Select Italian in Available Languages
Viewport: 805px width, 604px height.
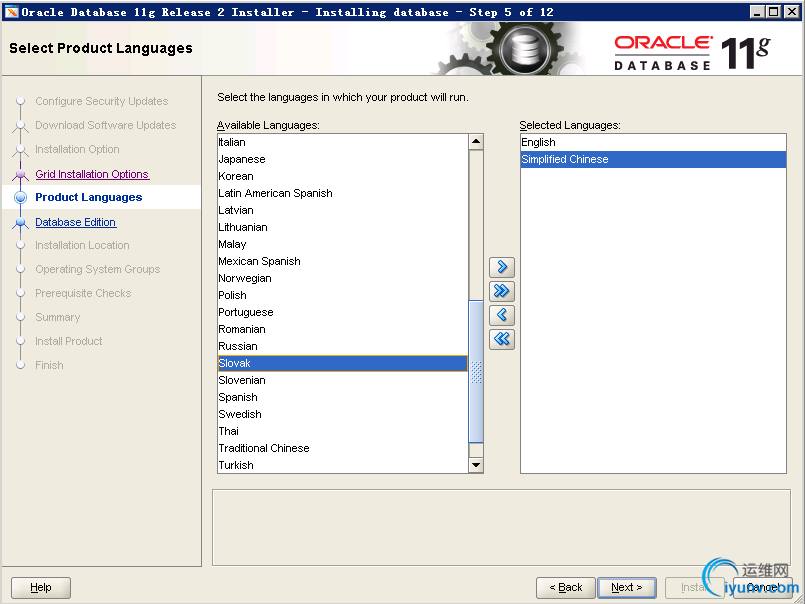(342, 142)
